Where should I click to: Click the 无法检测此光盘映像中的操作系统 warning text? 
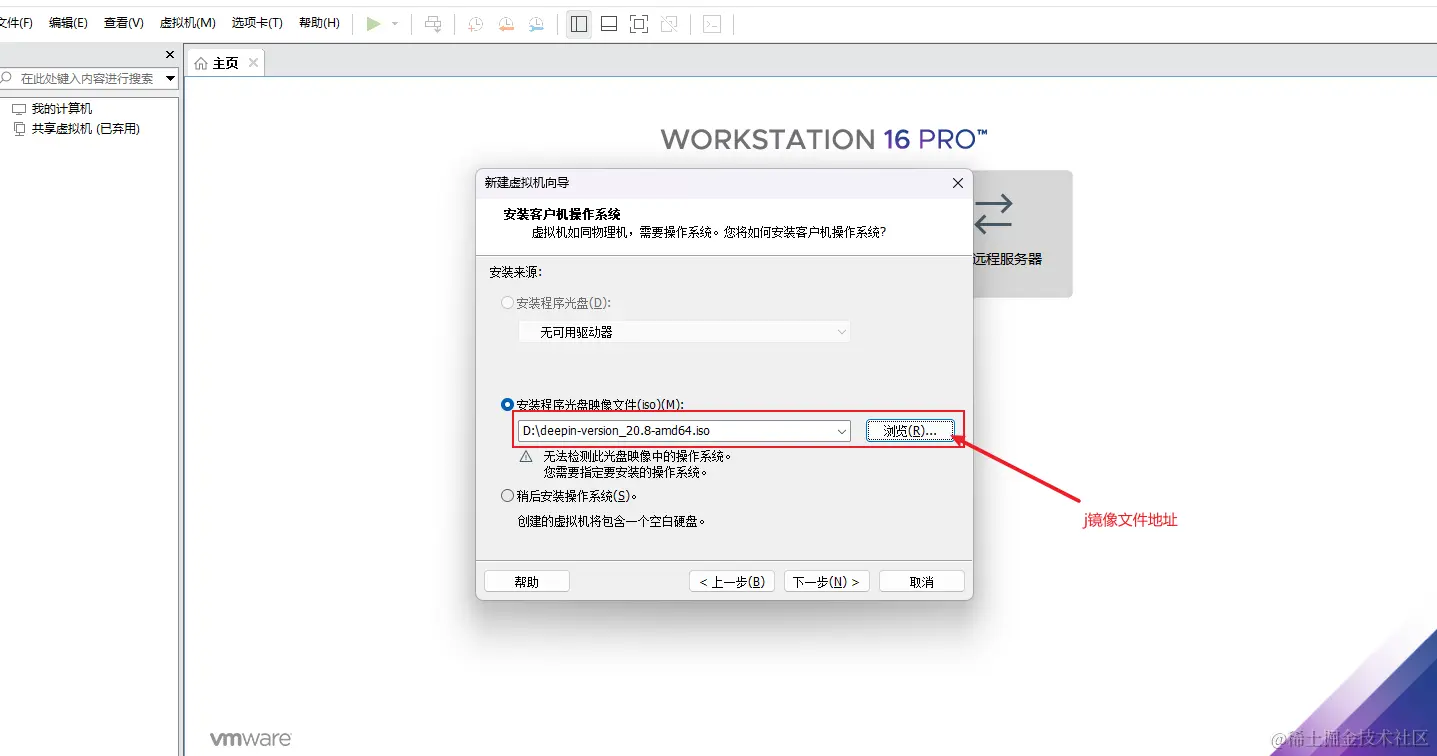pos(637,456)
